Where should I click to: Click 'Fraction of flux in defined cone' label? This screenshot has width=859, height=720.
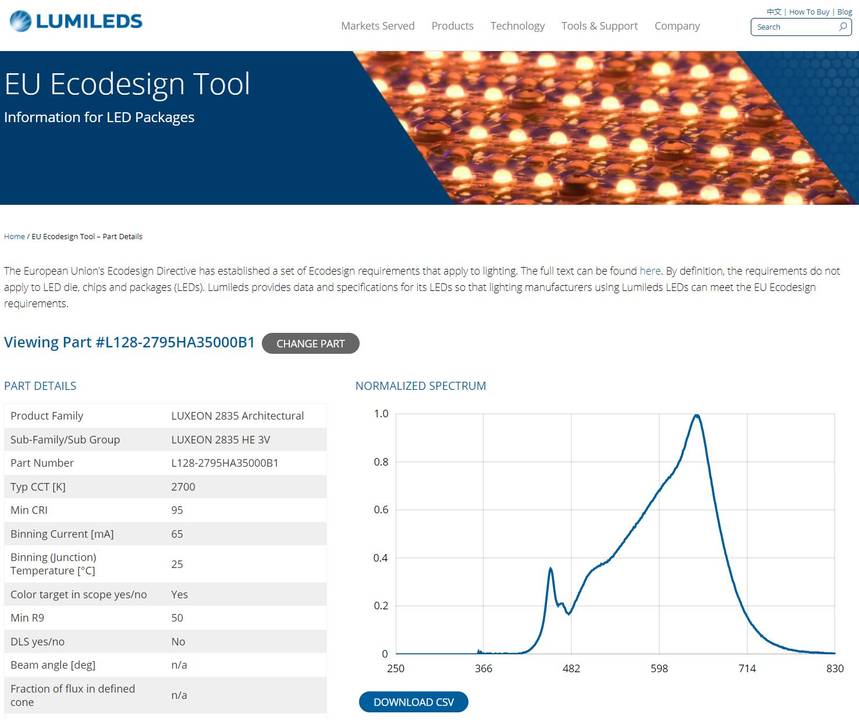coord(72,695)
